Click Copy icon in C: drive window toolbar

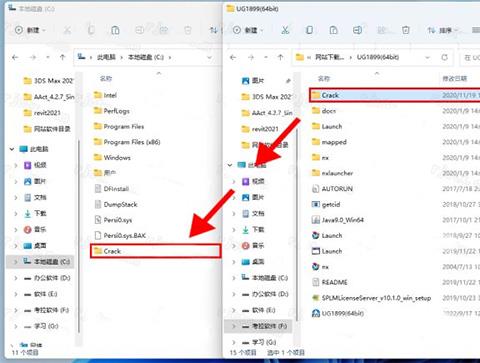click(91, 30)
